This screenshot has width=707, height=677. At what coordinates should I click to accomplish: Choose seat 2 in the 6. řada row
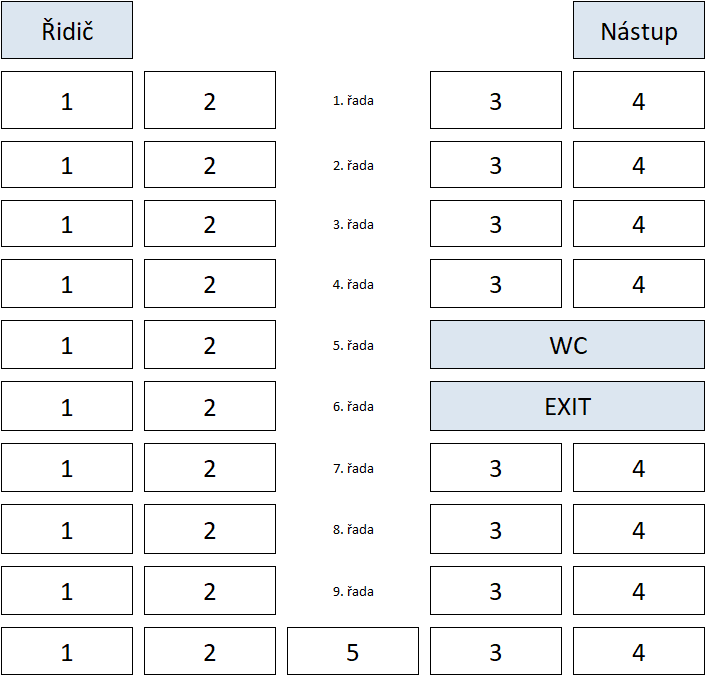tap(210, 406)
